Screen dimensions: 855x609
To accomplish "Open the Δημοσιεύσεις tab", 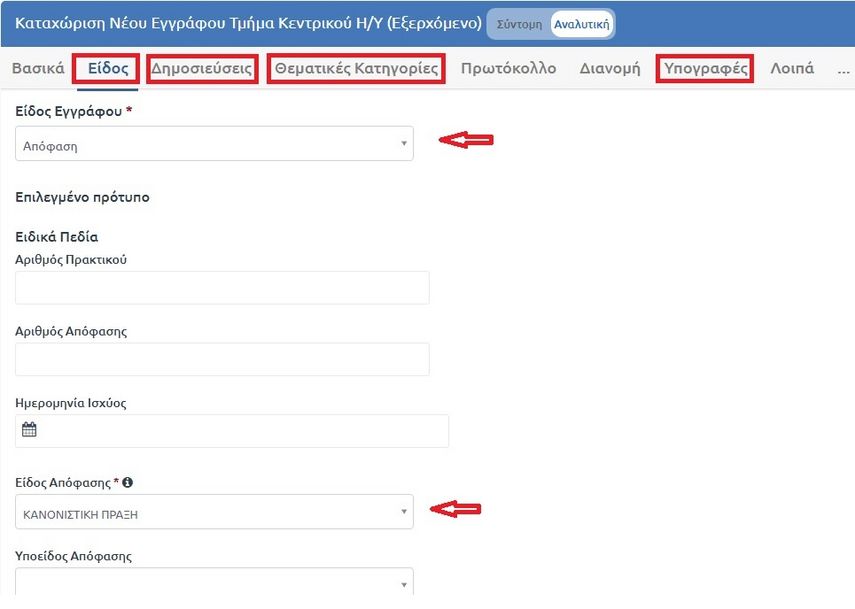I will coord(202,69).
